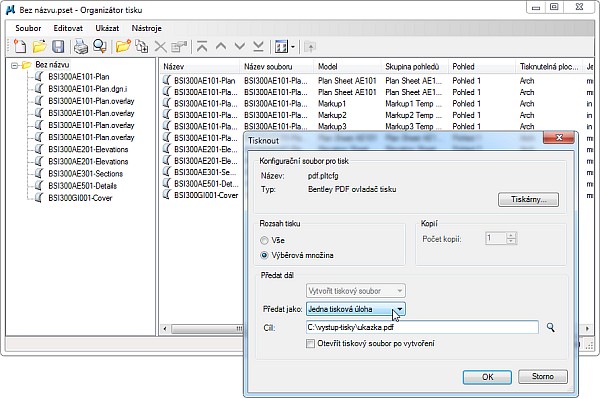Click the Move up arrow icon
600x398 pixels.
221,47
